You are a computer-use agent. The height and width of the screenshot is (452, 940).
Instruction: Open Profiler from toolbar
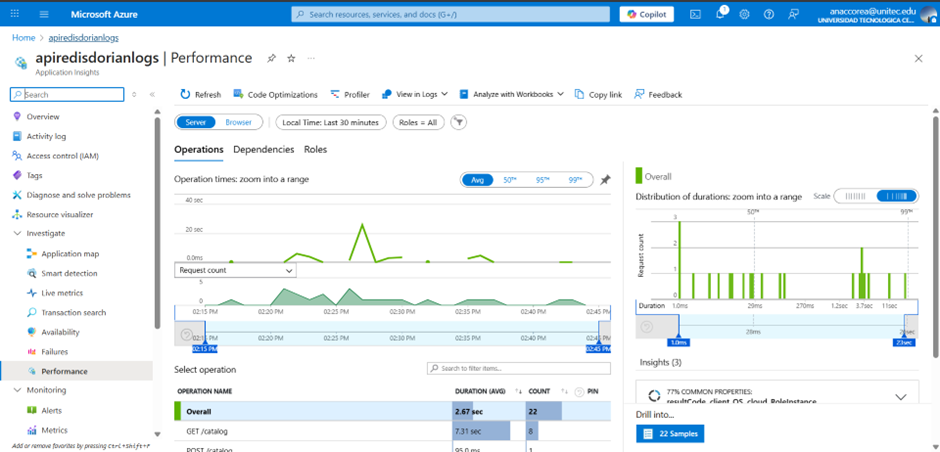[350, 94]
